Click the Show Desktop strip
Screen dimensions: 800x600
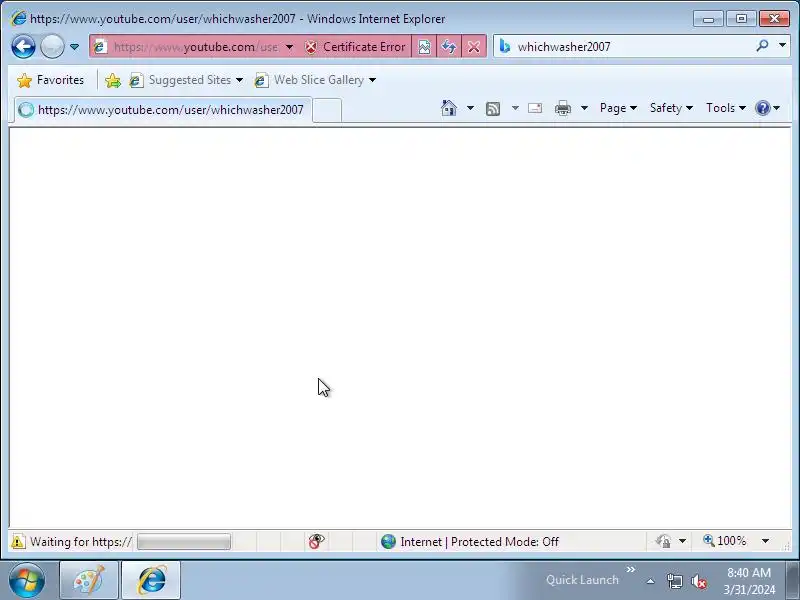793,580
